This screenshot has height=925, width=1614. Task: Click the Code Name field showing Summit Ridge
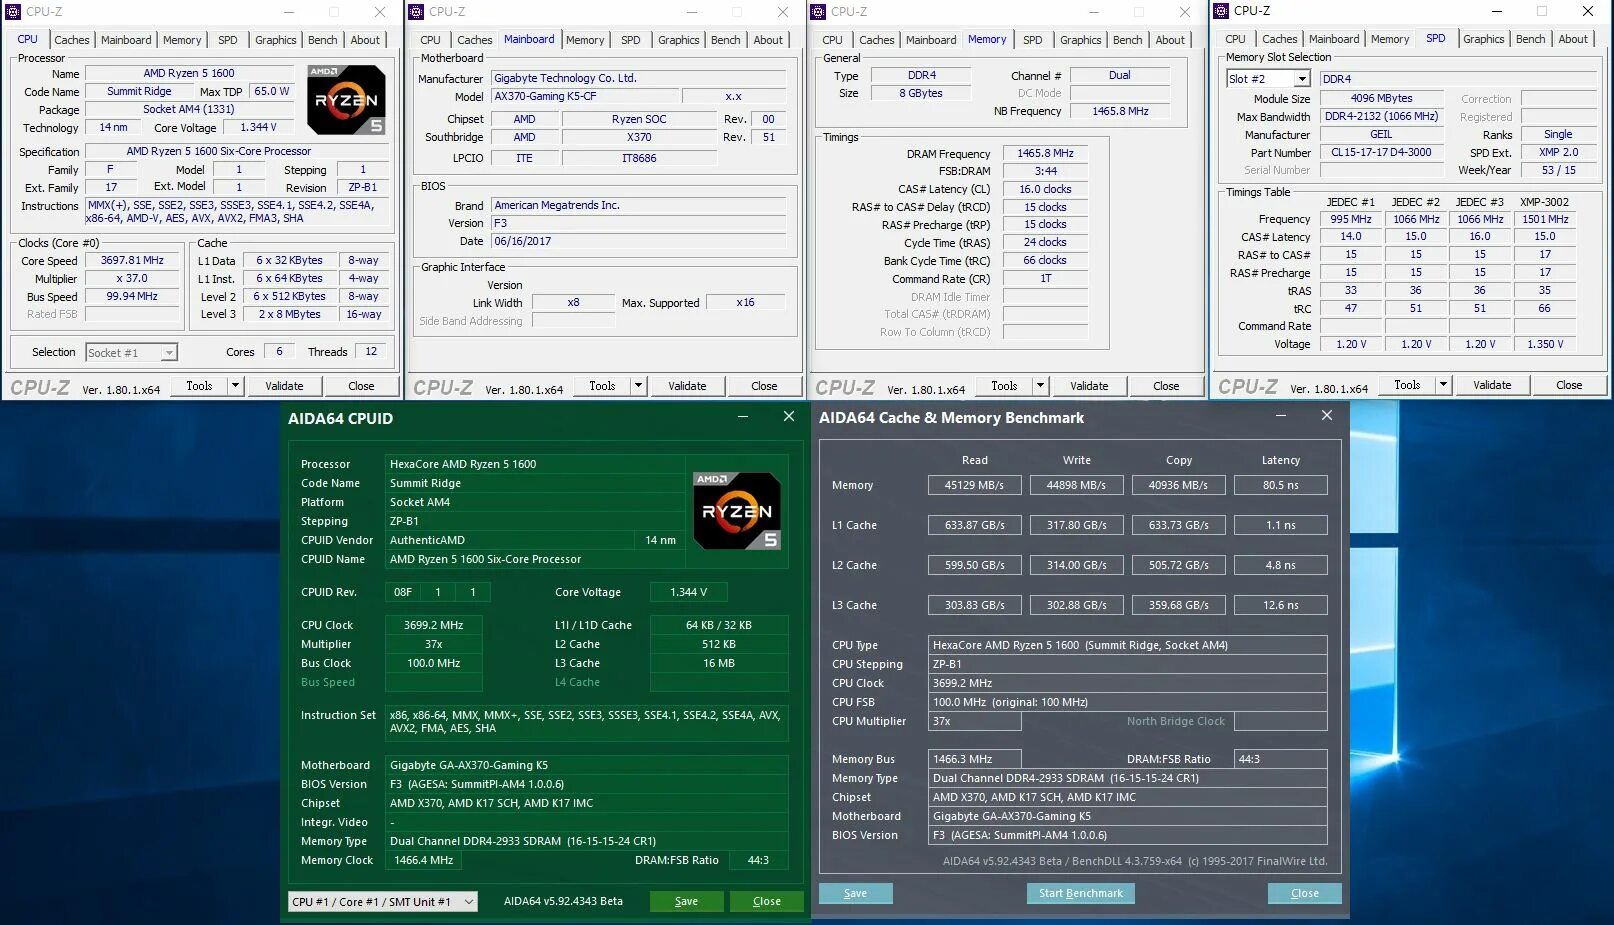coord(139,92)
